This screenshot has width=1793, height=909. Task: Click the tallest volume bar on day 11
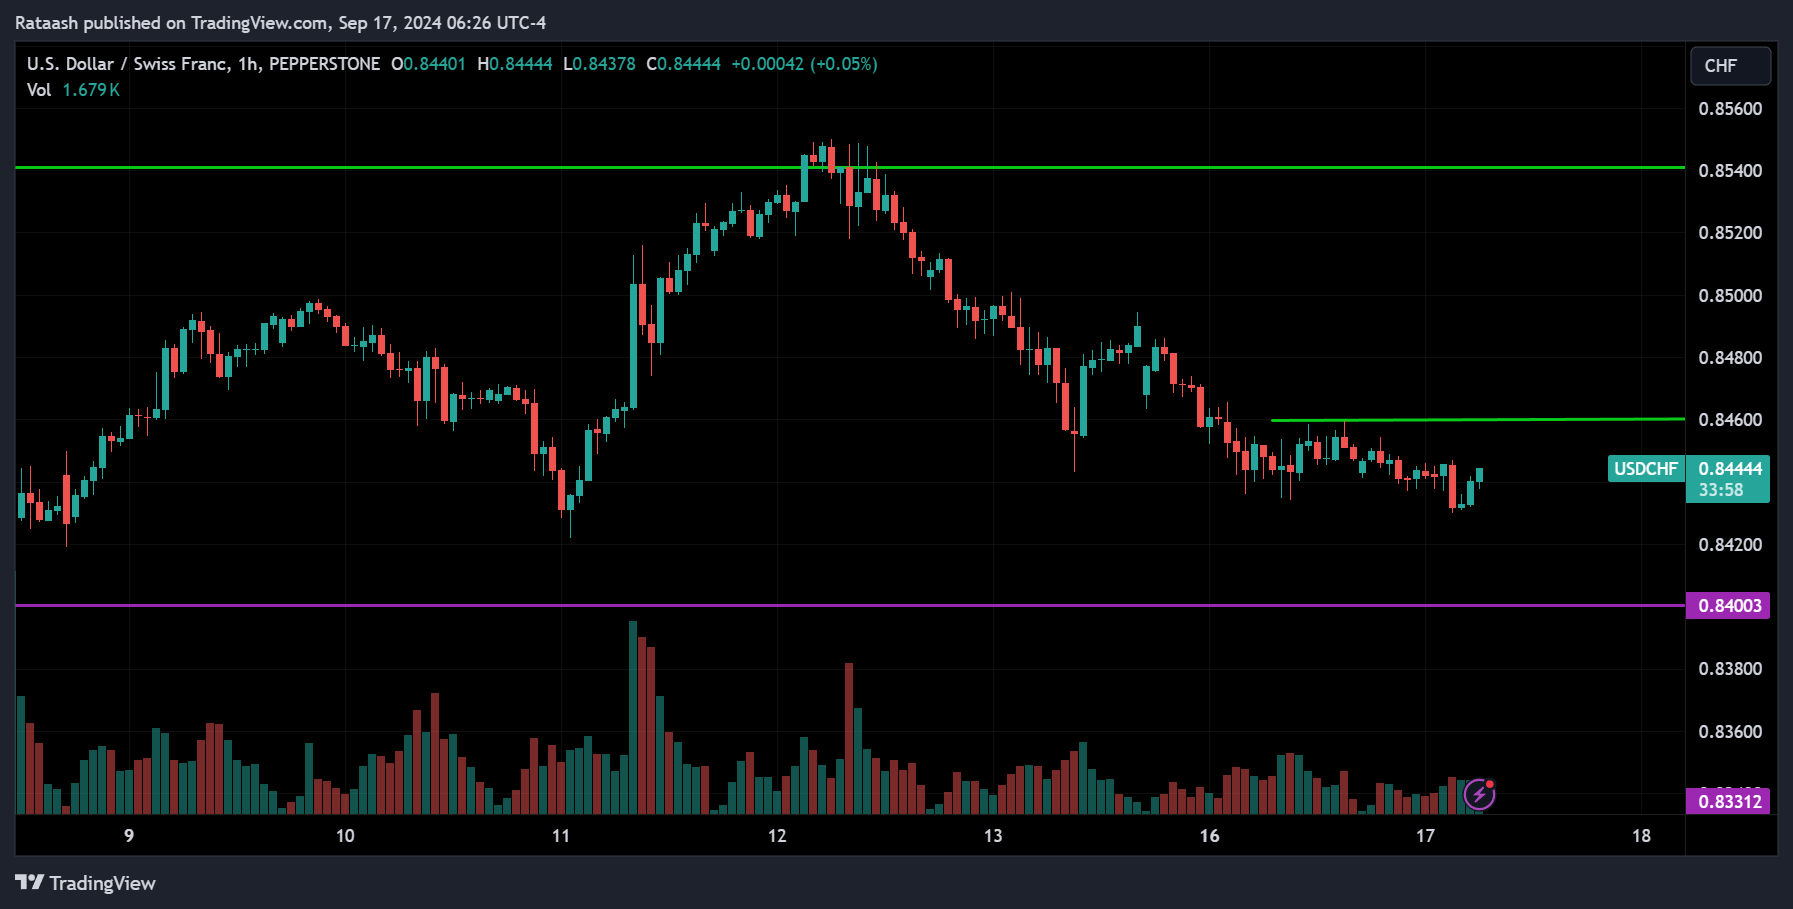coord(633,717)
